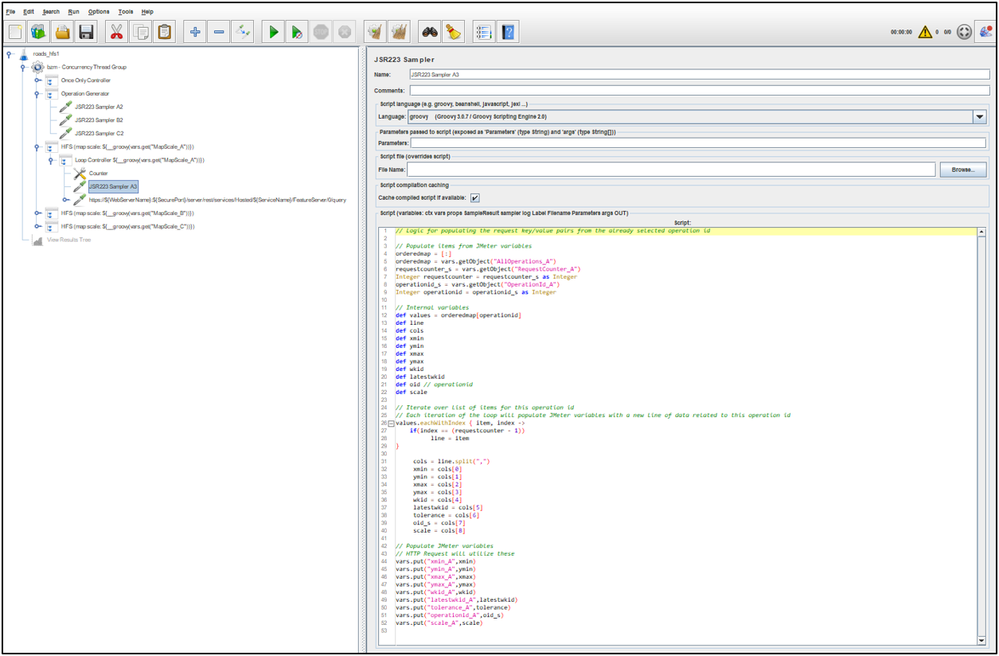Click the binoculars Search icon
This screenshot has width=999, height=656.
click(428, 32)
